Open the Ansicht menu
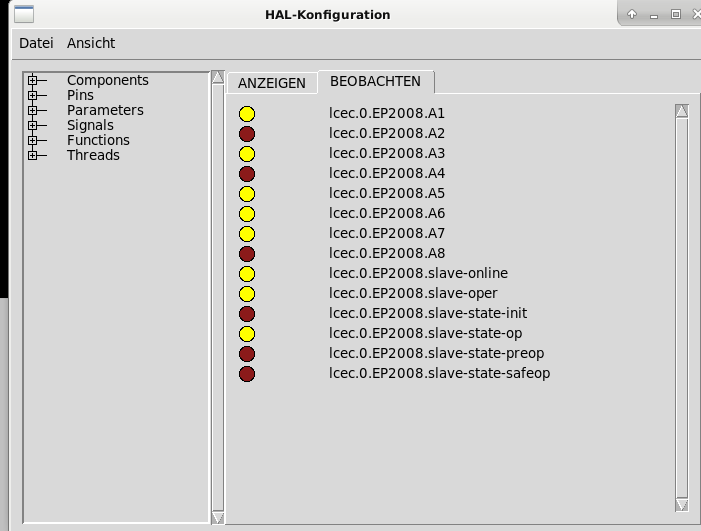This screenshot has height=531, width=701. pos(91,43)
